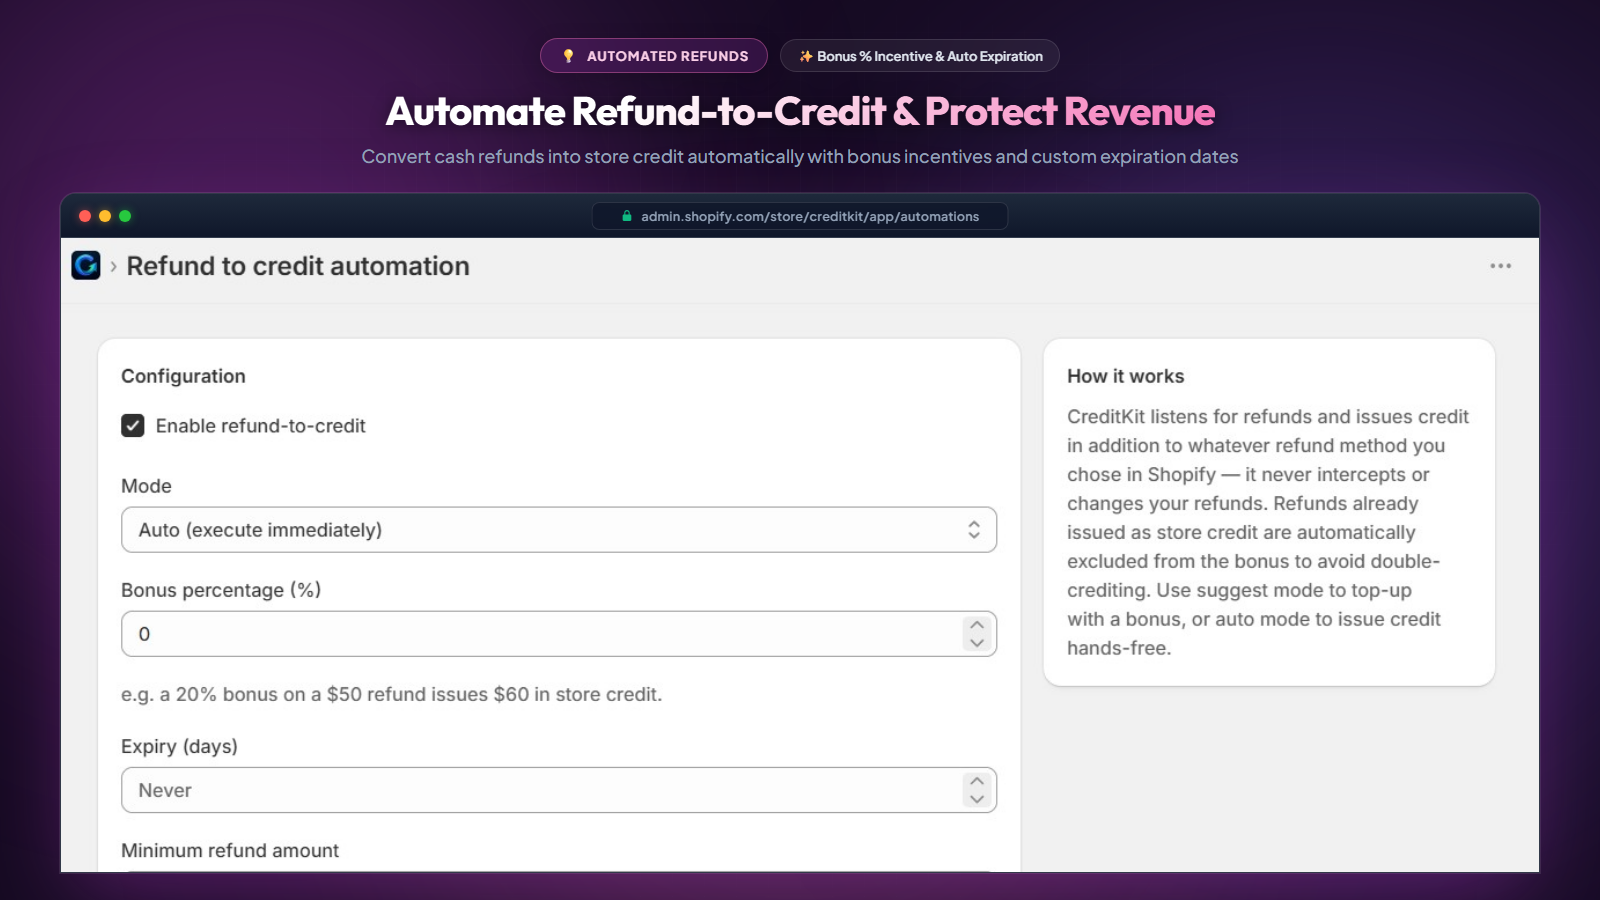Viewport: 1600px width, 900px height.
Task: Click the yellow minimize window dot
Action: click(105, 216)
